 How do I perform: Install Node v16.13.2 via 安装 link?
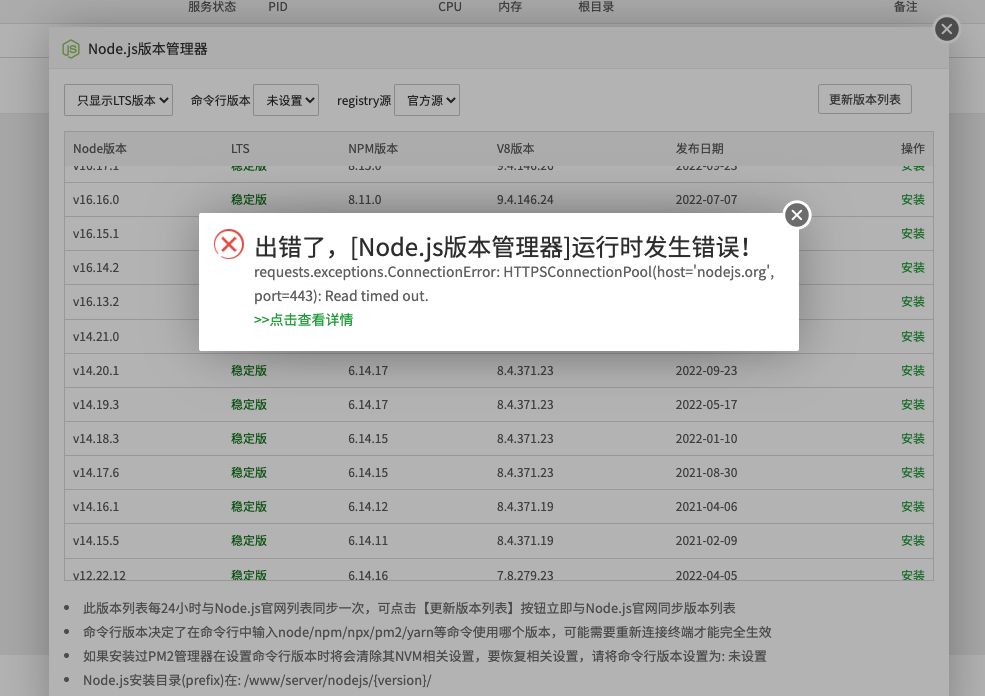pyautogui.click(x=913, y=302)
